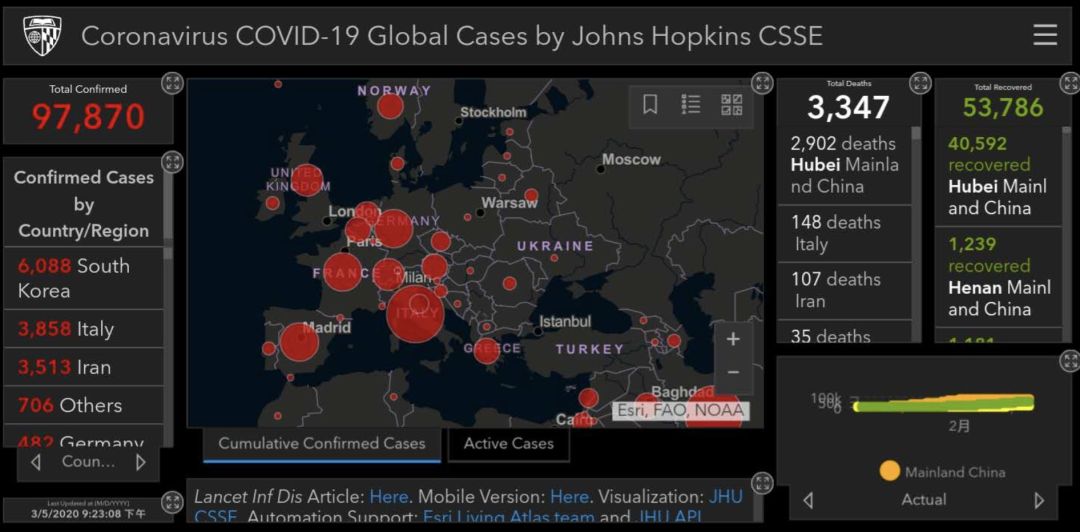Viewport: 1080px width, 532px height.
Task: Select the 3,858 Italy row
Action: 83,329
